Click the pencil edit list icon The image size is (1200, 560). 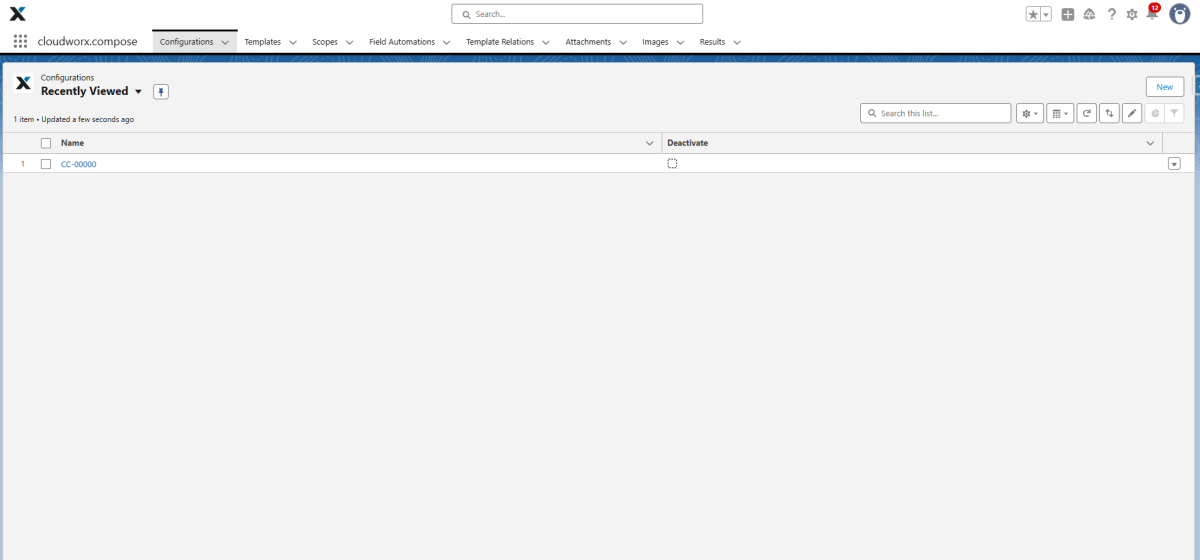tap(1131, 114)
